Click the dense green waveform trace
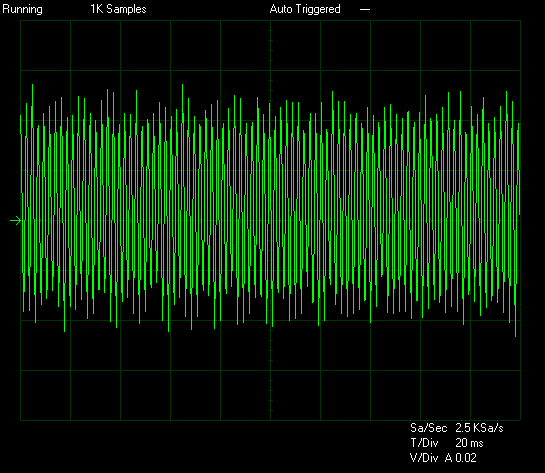This screenshot has height=473, width=545. 270,209
